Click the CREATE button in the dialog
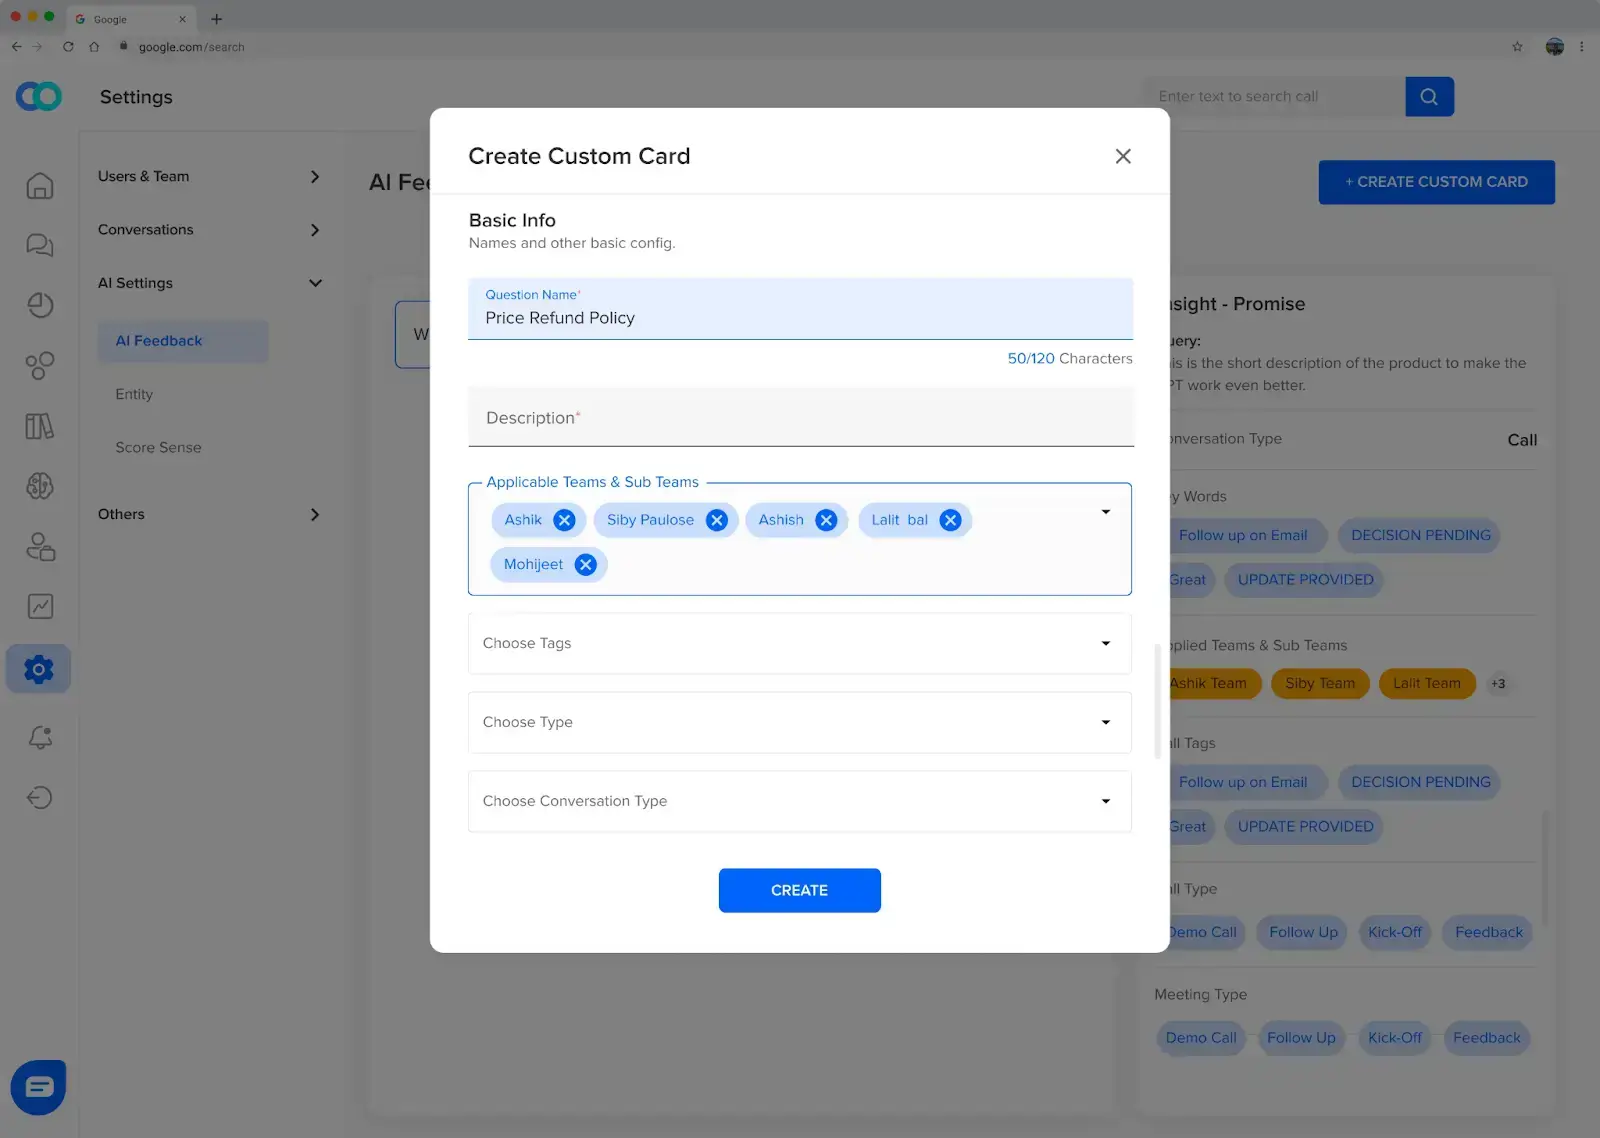The image size is (1600, 1138). coord(800,890)
